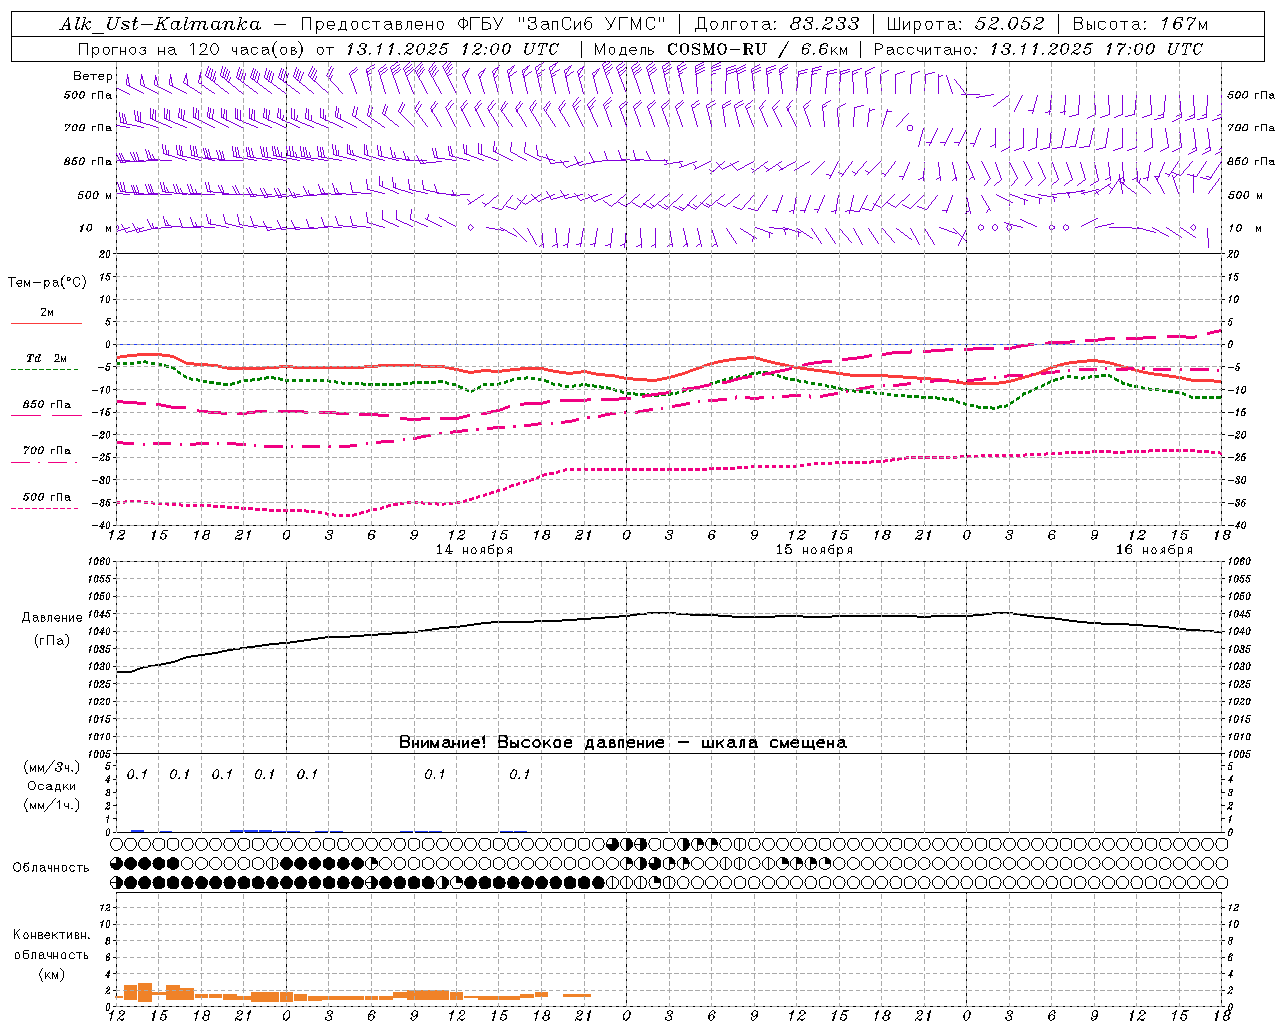Viewport: 1280px width, 1024px height.
Task: Click the 14 ноября date label
Action: click(x=474, y=550)
